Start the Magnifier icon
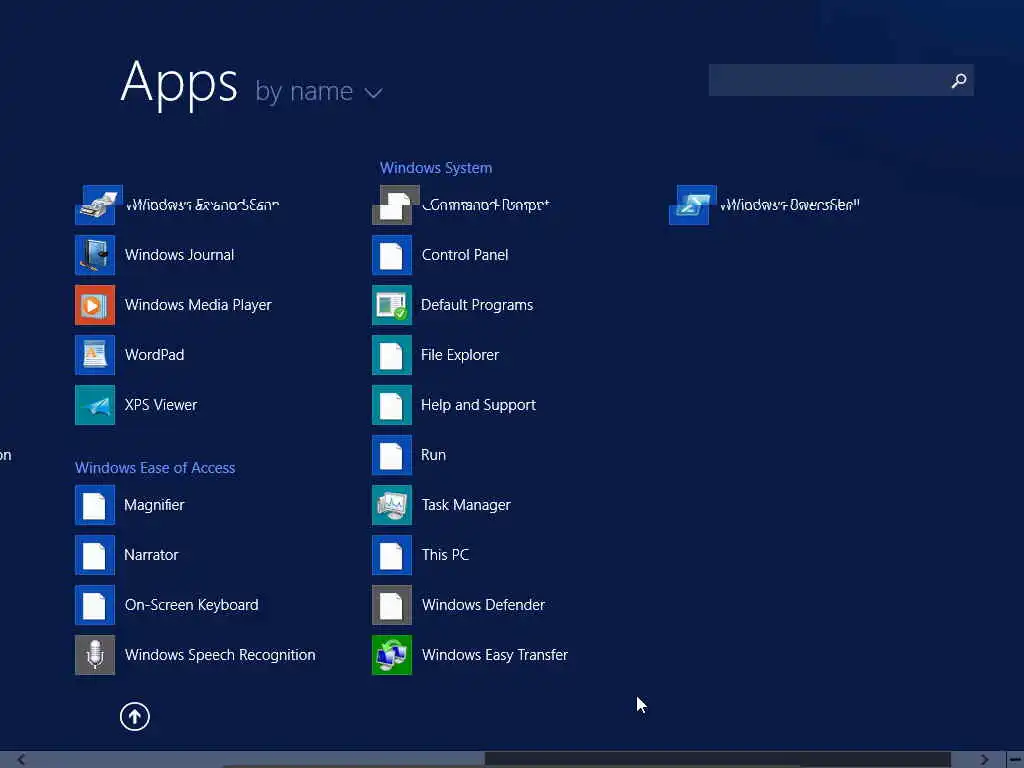The height and width of the screenshot is (768, 1024). pos(95,505)
